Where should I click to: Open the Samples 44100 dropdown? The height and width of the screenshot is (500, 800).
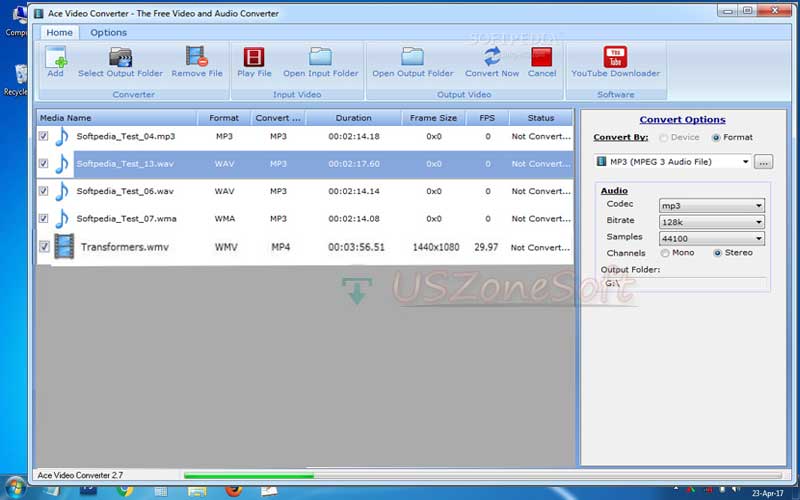click(x=712, y=238)
